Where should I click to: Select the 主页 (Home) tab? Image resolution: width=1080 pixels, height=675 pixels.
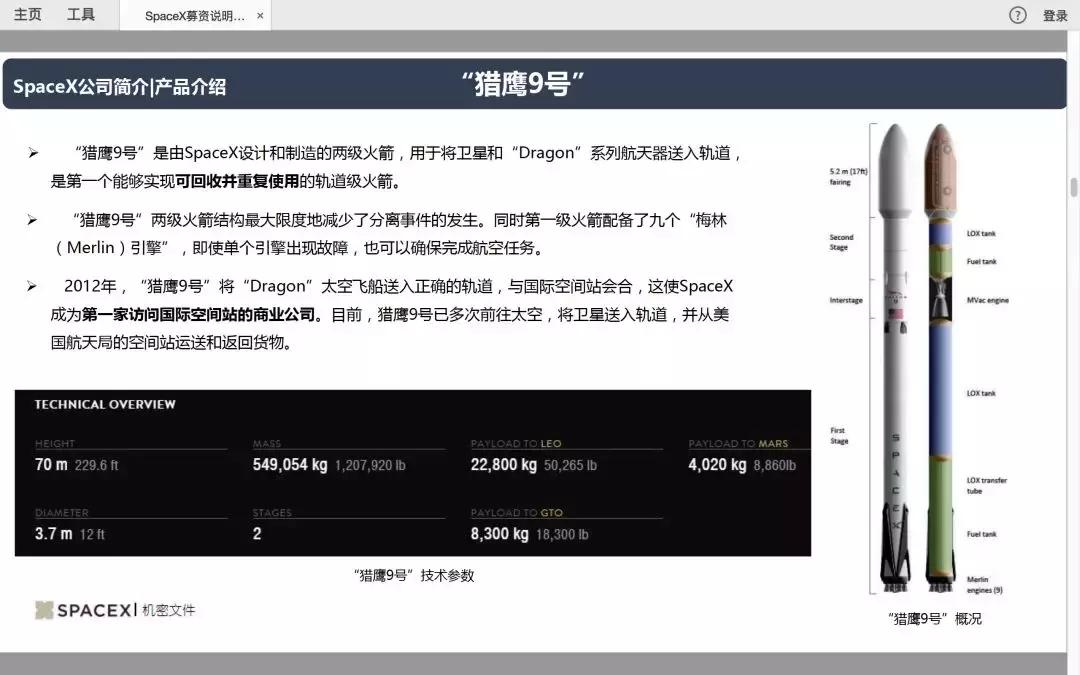click(27, 14)
